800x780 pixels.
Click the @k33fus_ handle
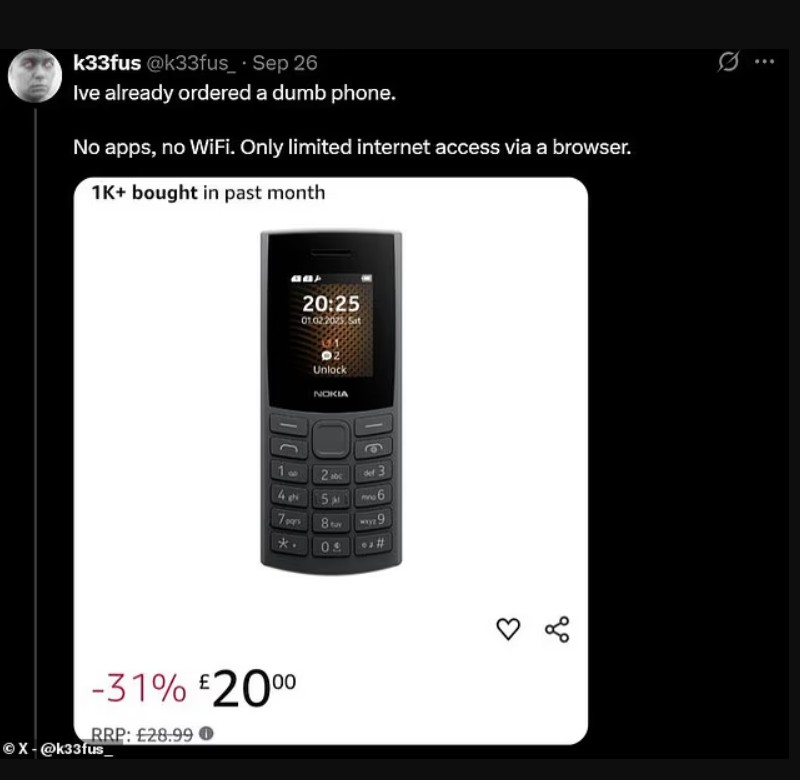click(191, 63)
